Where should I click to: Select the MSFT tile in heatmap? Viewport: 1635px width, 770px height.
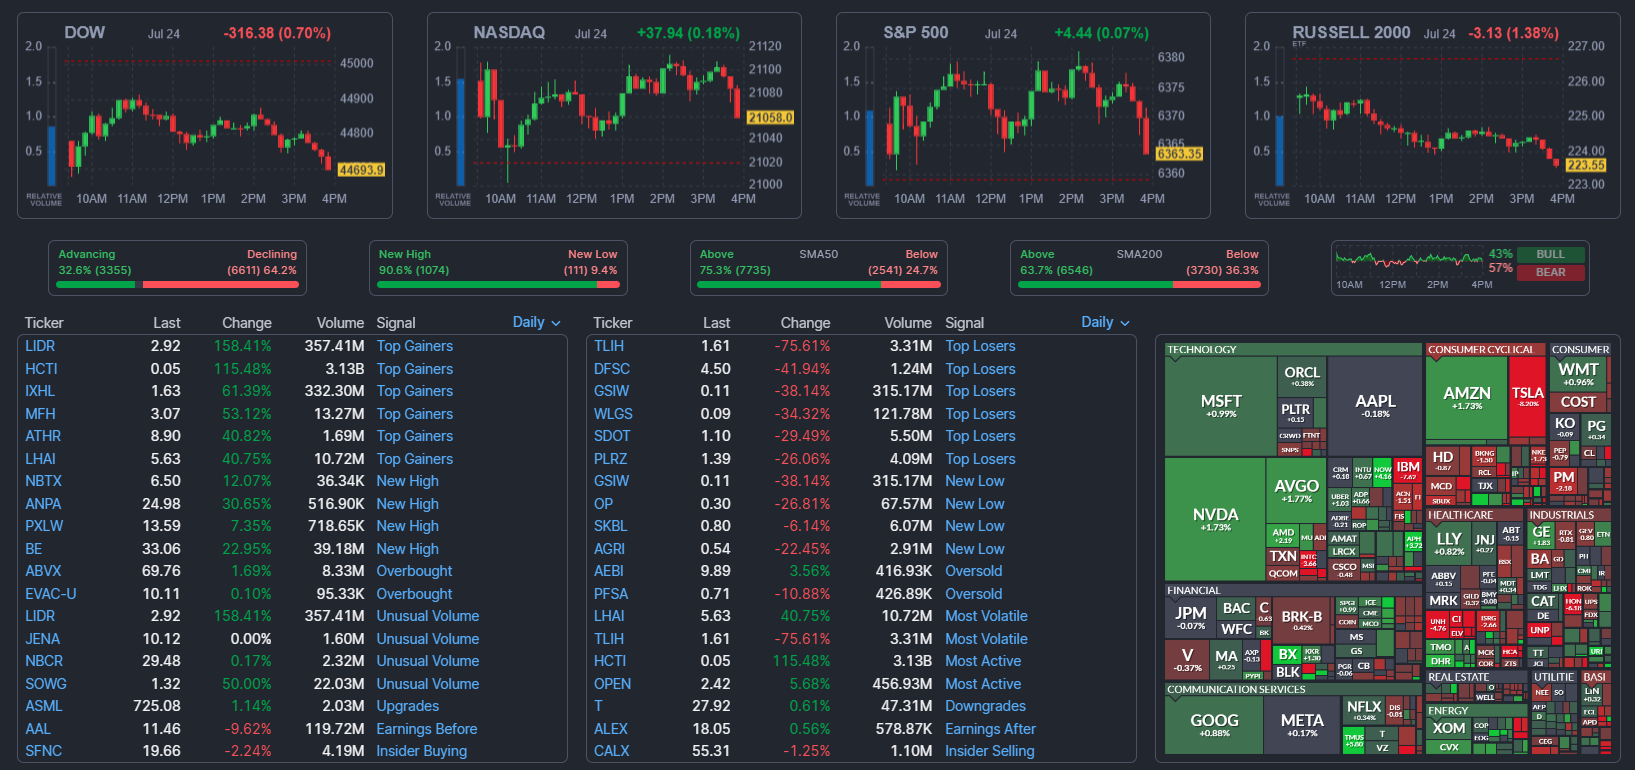tap(1221, 406)
